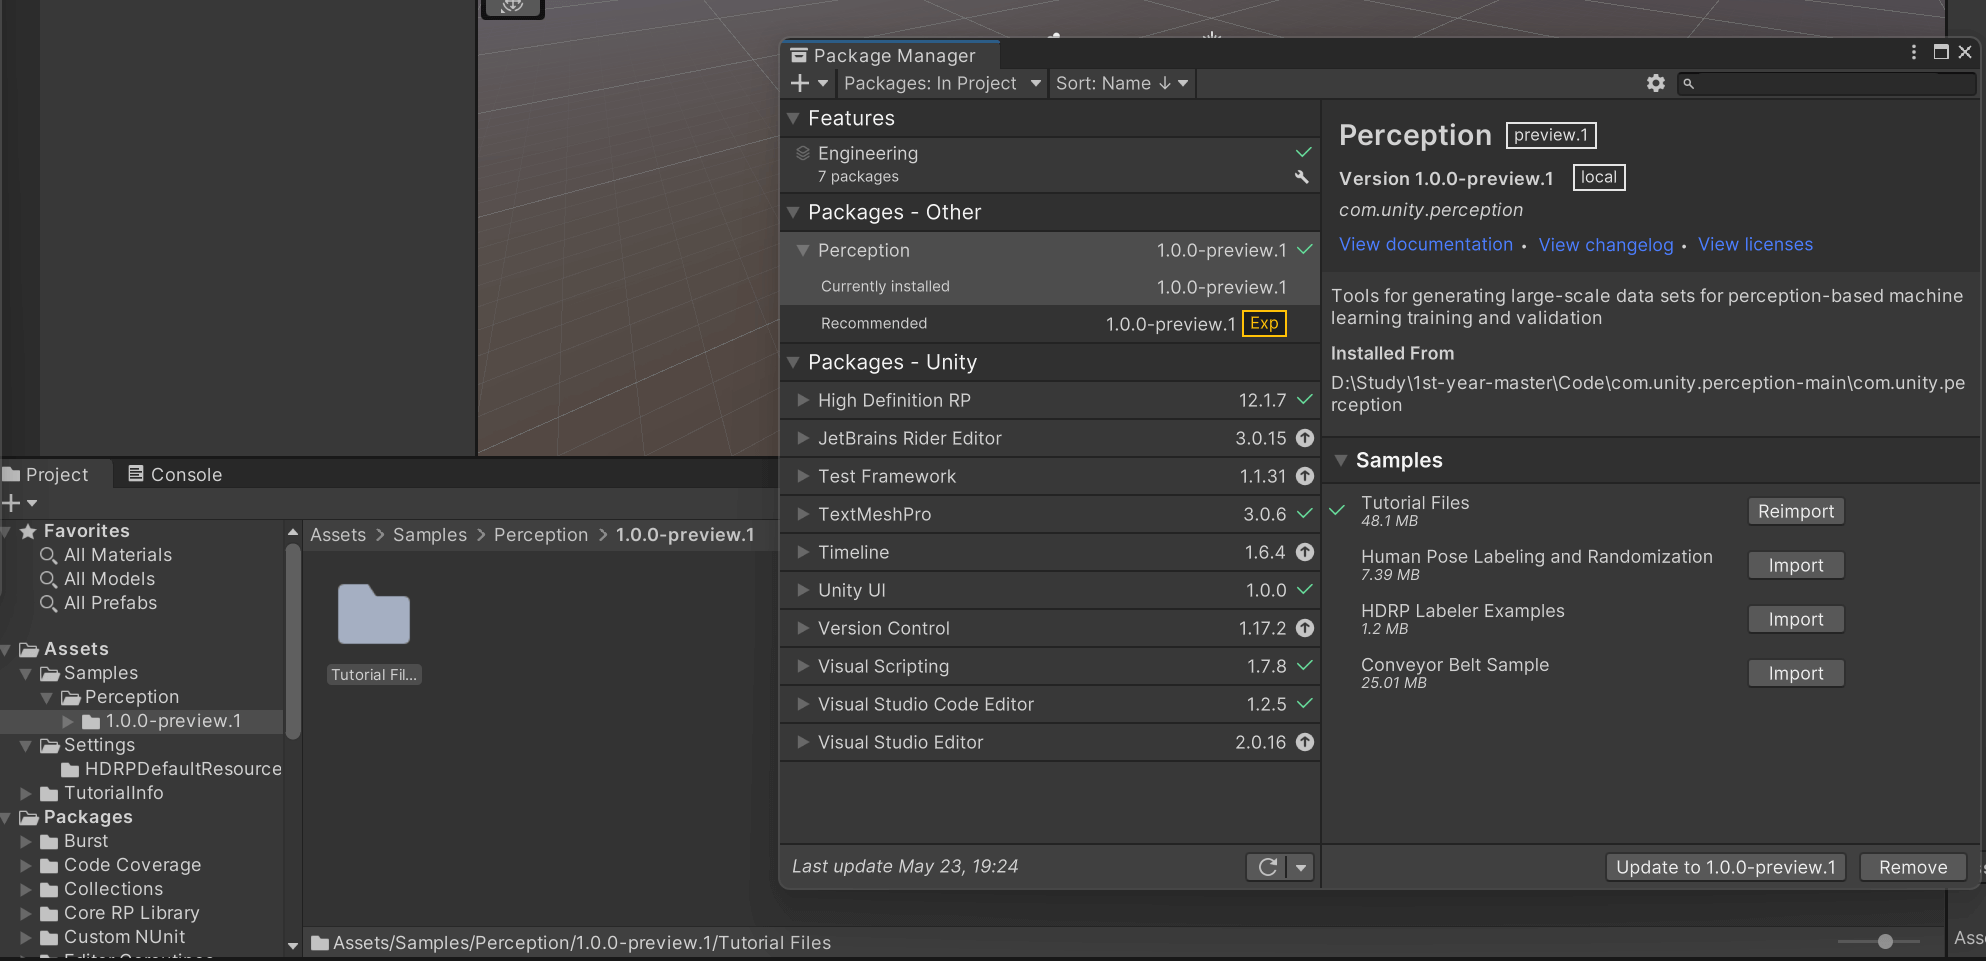Open Package Manager settings gear
Image resolution: width=1986 pixels, height=961 pixels.
click(1656, 83)
